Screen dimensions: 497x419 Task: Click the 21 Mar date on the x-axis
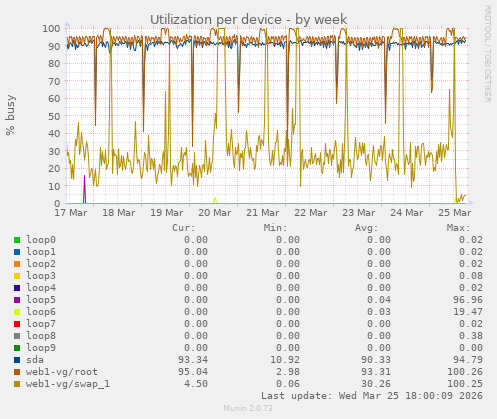tap(263, 213)
